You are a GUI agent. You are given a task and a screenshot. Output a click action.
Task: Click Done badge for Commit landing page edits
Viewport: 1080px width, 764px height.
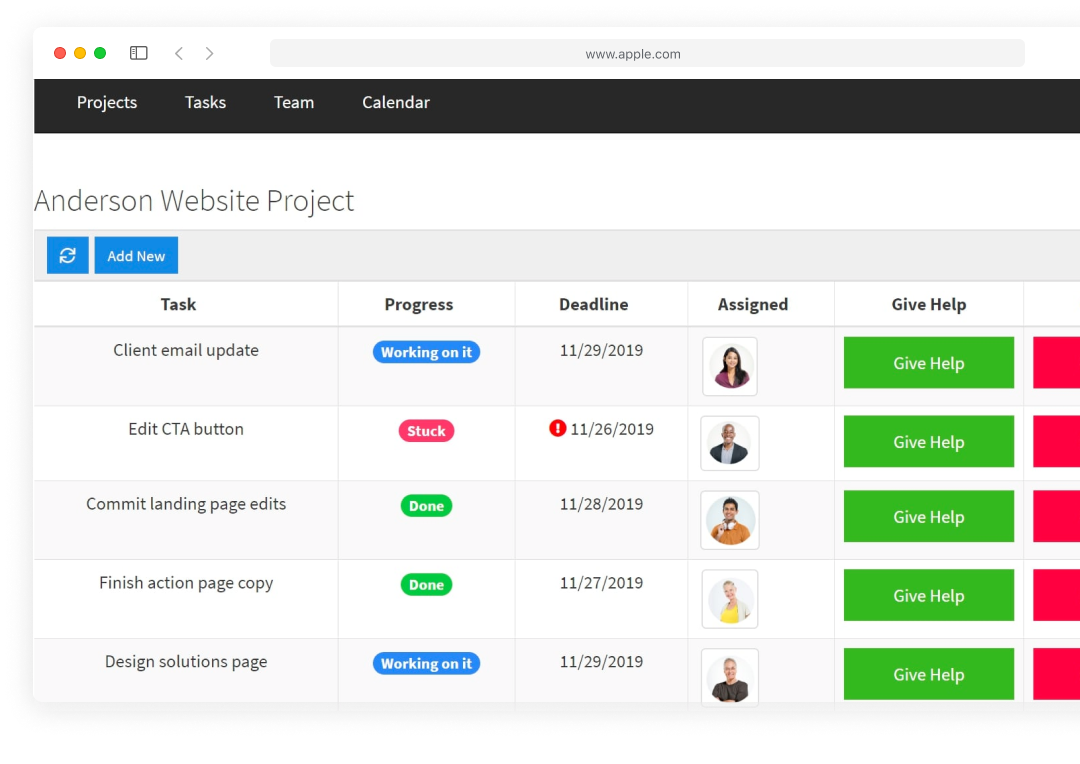(x=426, y=506)
